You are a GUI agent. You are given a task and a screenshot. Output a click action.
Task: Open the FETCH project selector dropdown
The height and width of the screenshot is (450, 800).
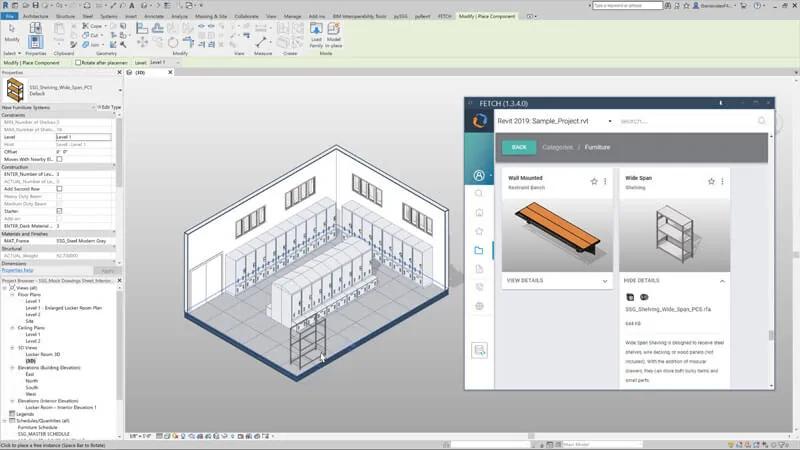(610, 121)
